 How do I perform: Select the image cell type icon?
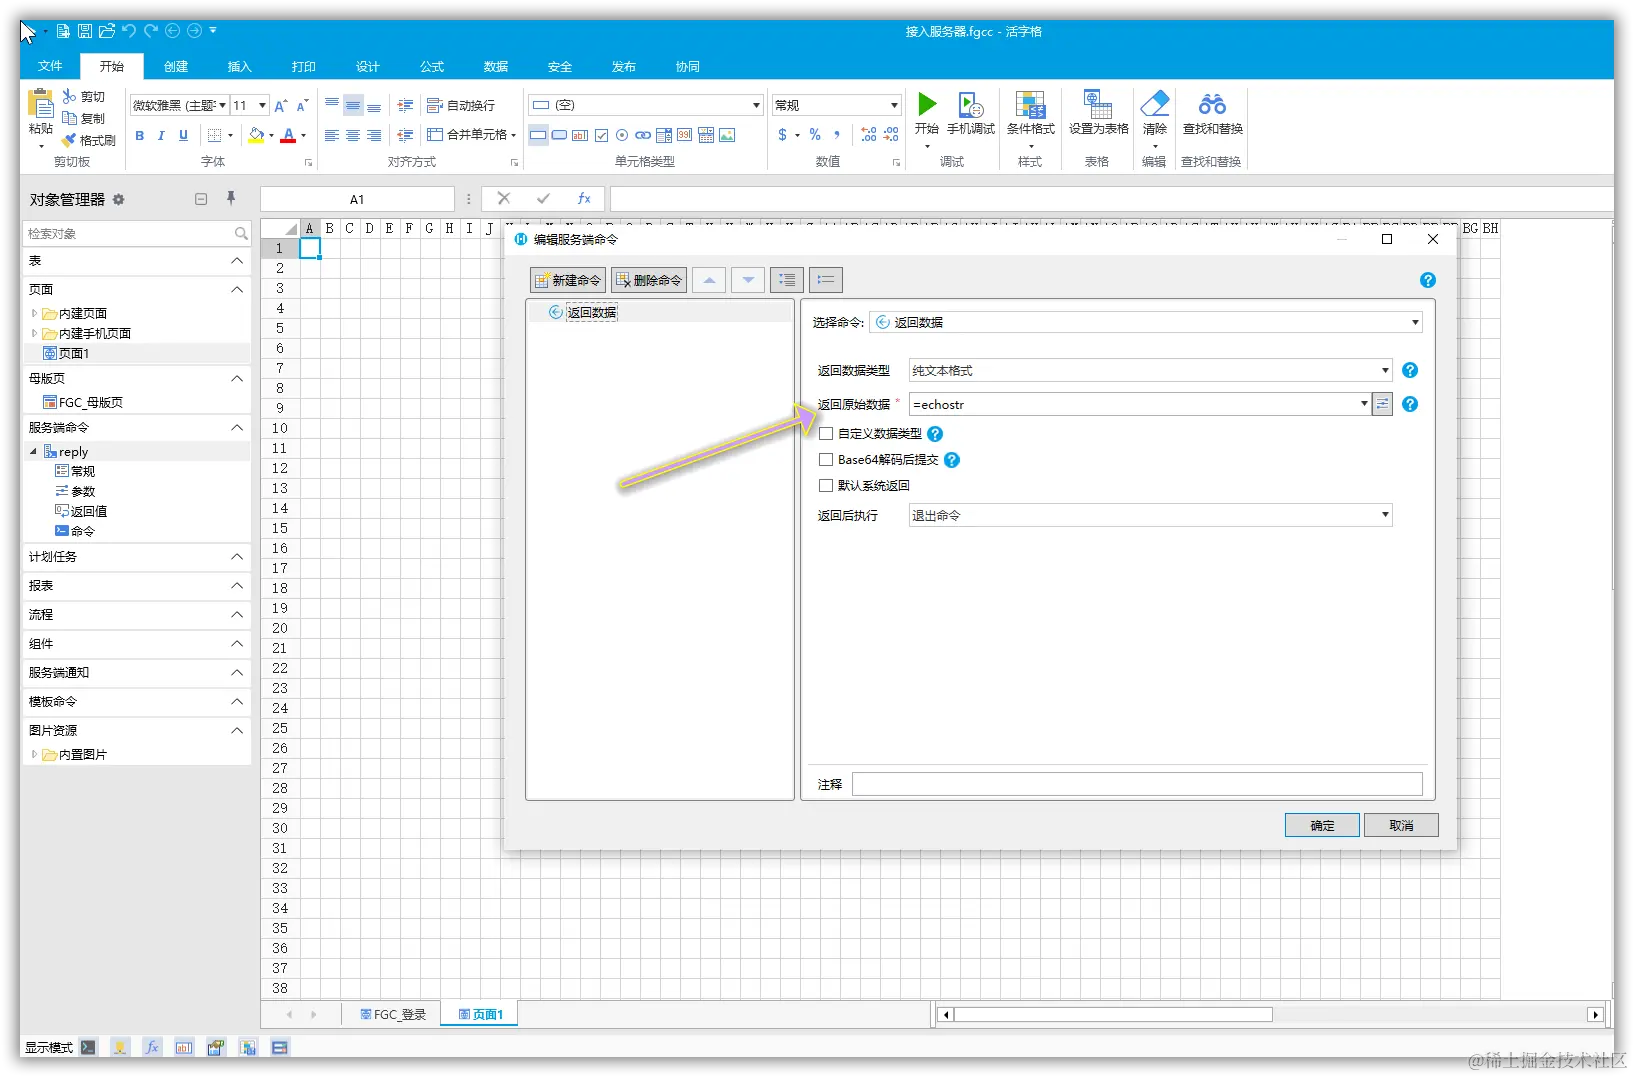click(727, 135)
